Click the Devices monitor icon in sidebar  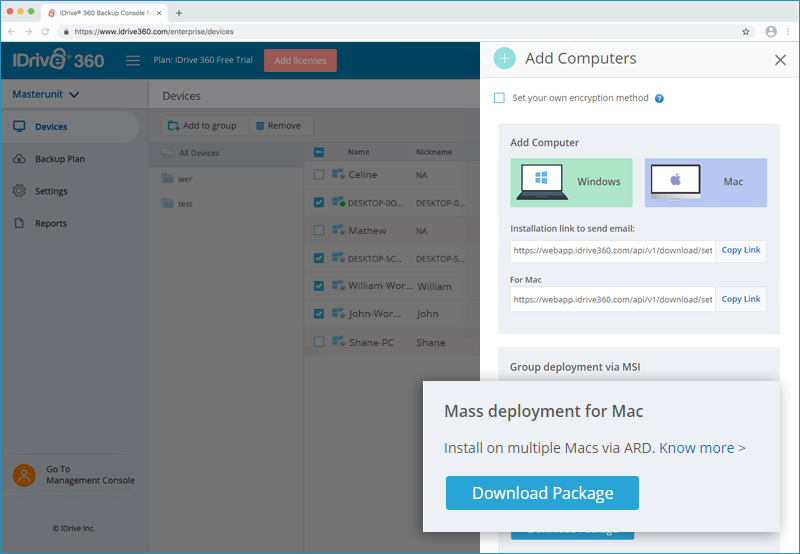[19, 127]
